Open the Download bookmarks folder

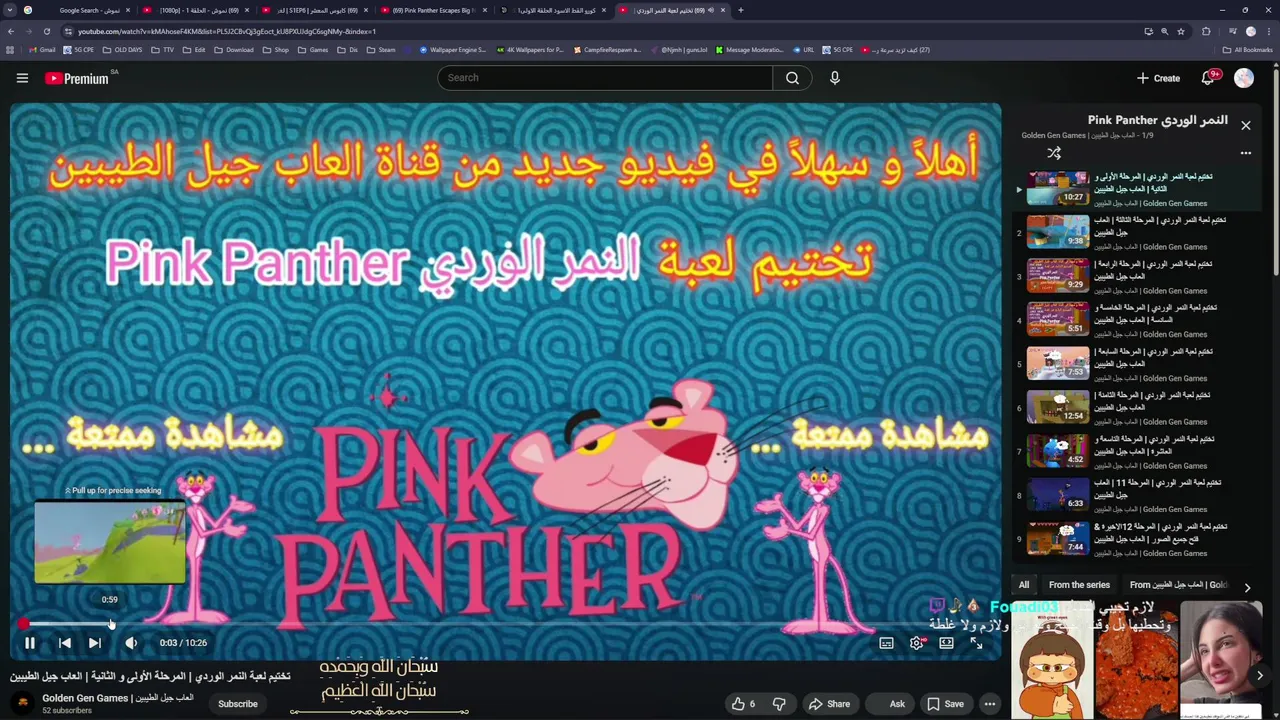click(234, 50)
